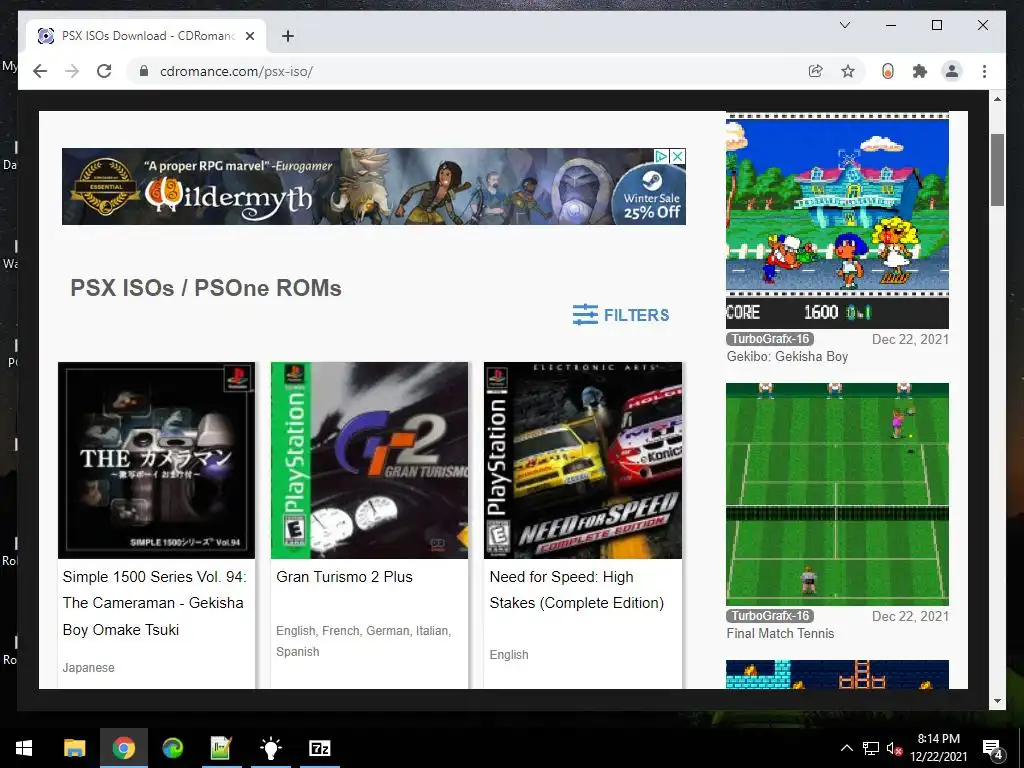Open the Chrome profile avatar
Image resolution: width=1024 pixels, height=768 pixels.
(x=952, y=71)
